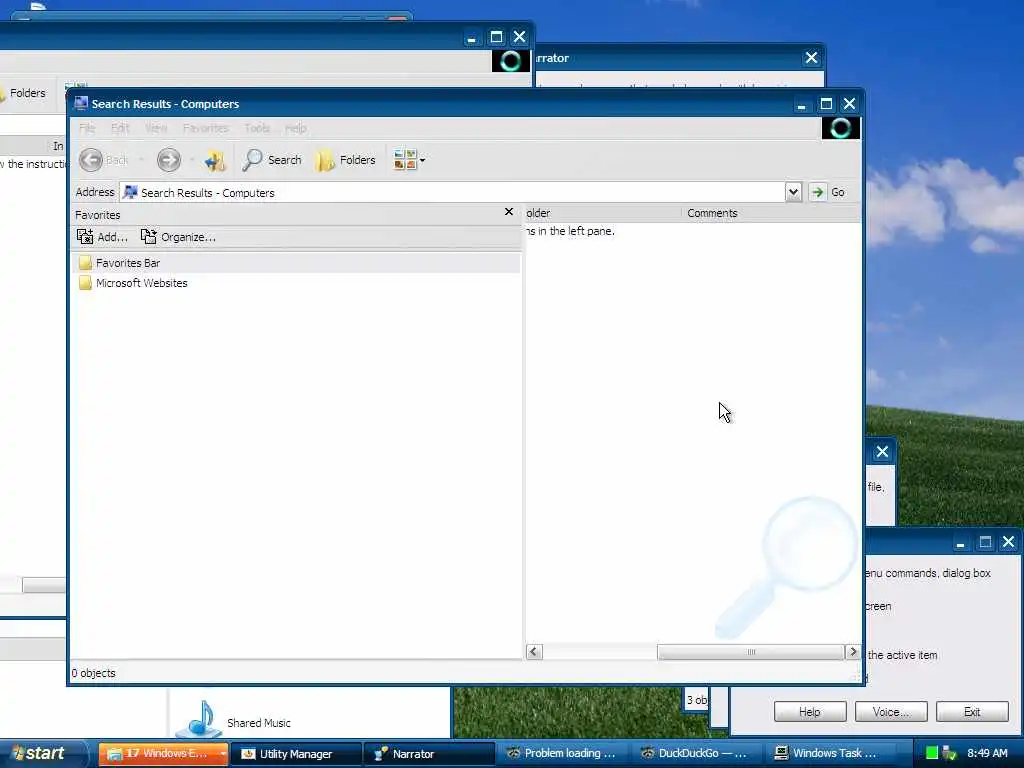Image resolution: width=1024 pixels, height=768 pixels.
Task: Click the Start button
Action: tap(41, 754)
